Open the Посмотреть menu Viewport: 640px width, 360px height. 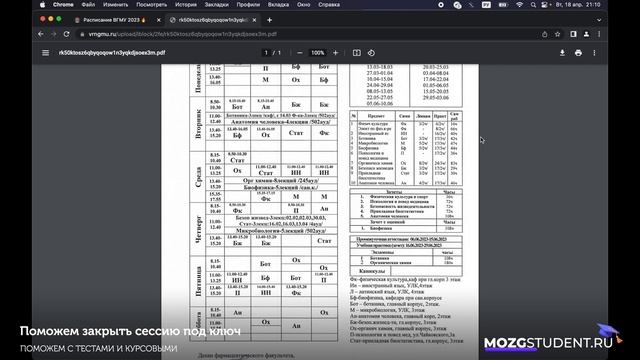[151, 5]
